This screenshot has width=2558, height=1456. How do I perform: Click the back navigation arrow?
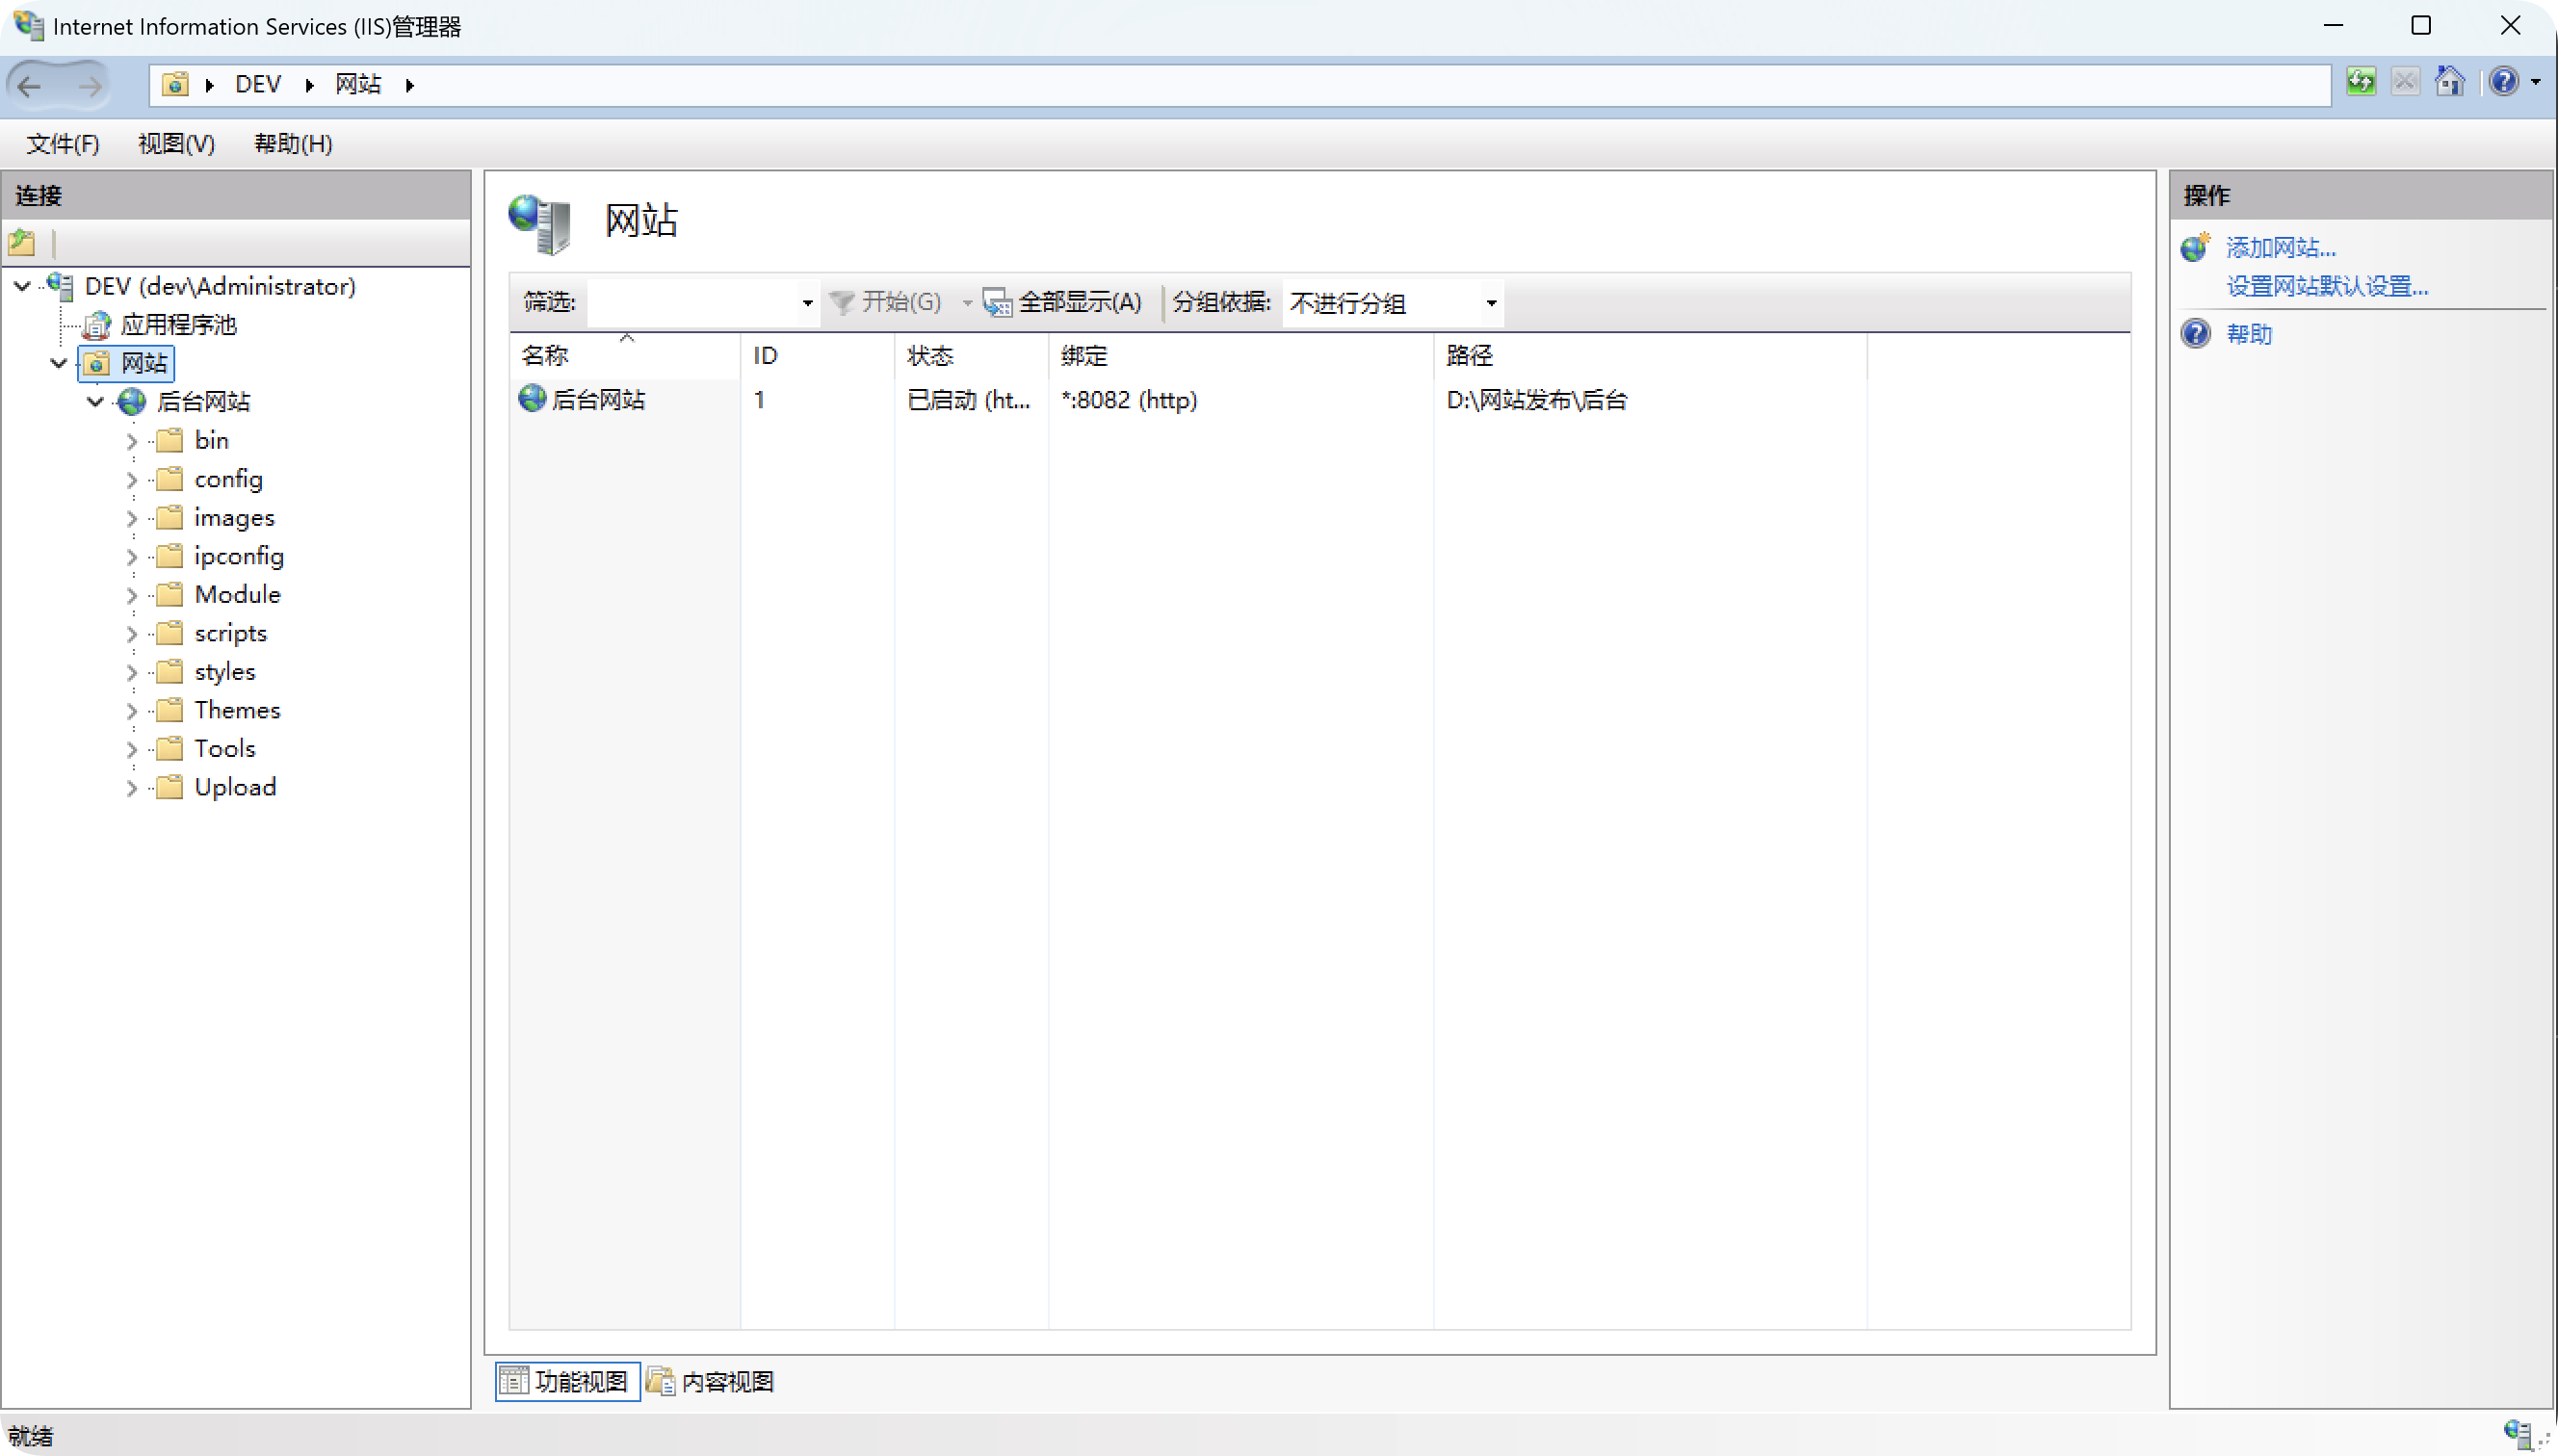[x=30, y=86]
